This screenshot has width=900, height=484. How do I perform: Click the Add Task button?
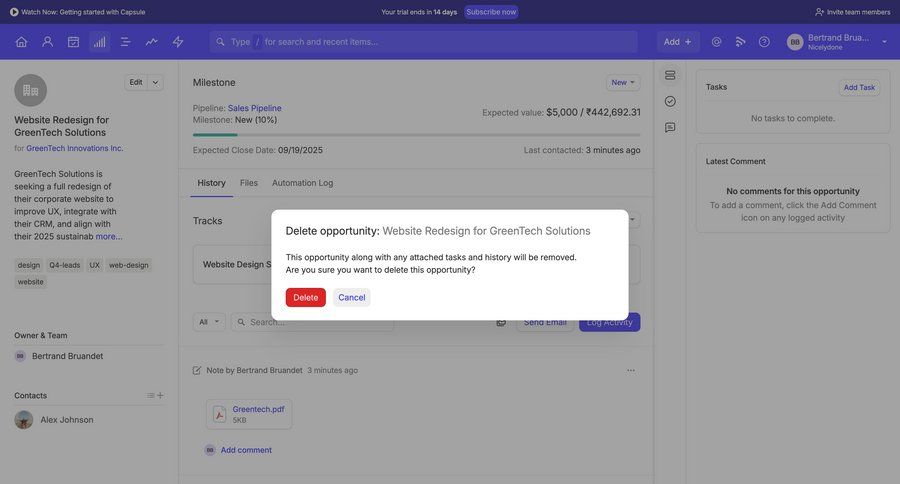859,87
